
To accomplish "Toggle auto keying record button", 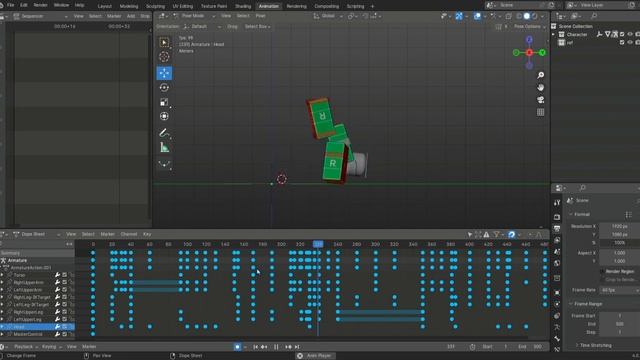I will 237,347.
